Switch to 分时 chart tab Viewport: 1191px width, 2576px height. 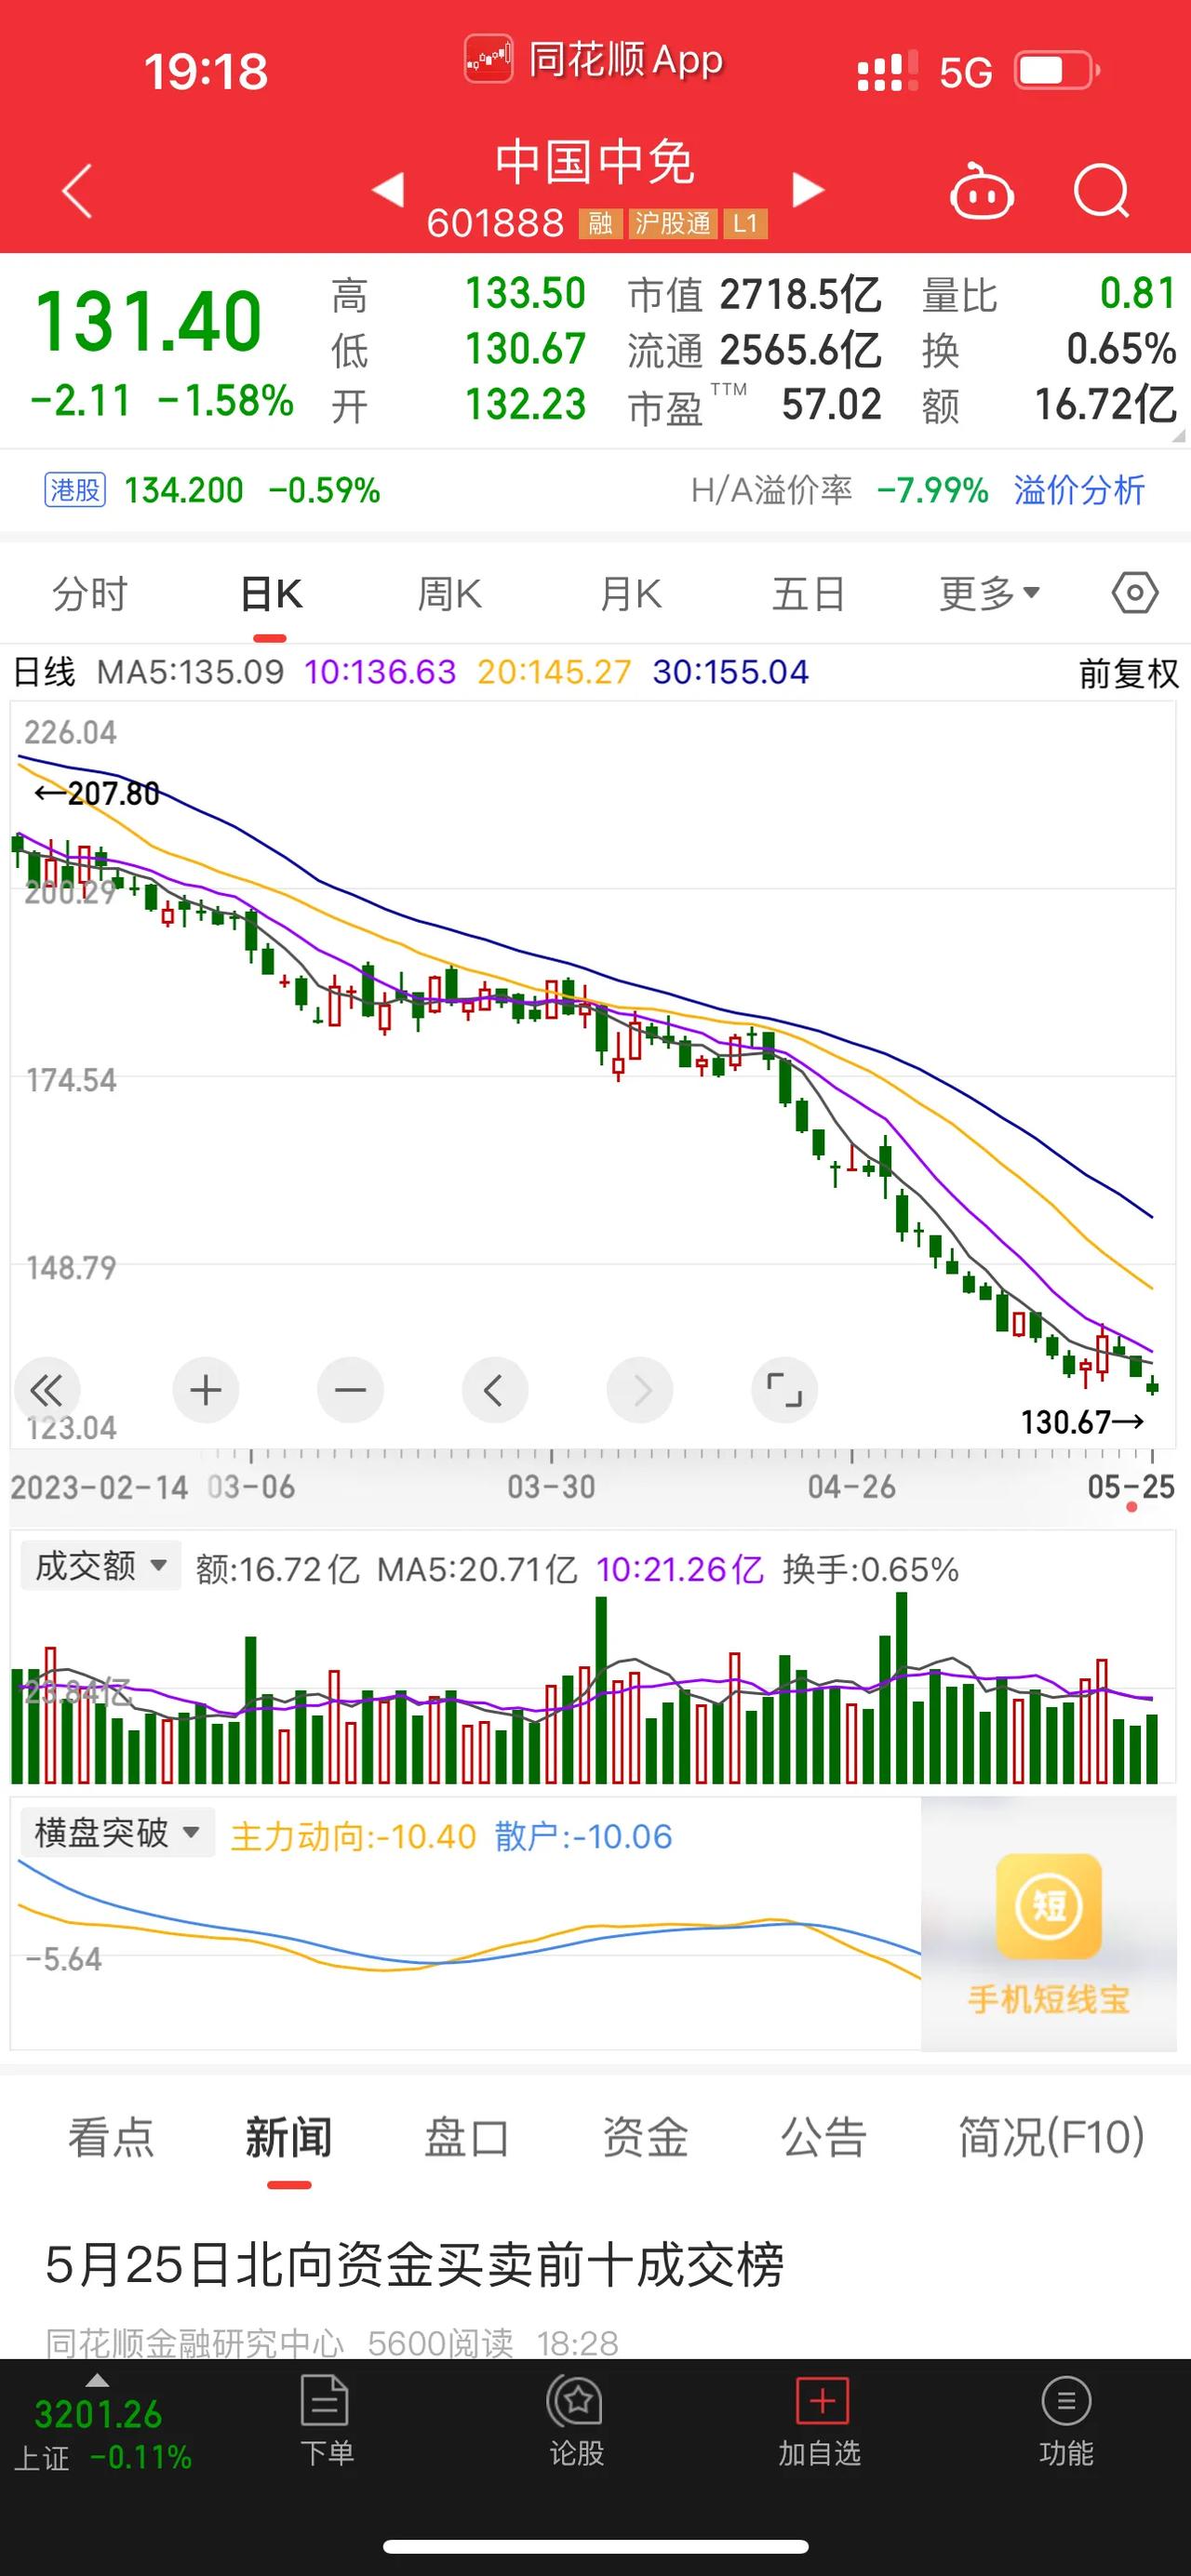pyautogui.click(x=90, y=594)
